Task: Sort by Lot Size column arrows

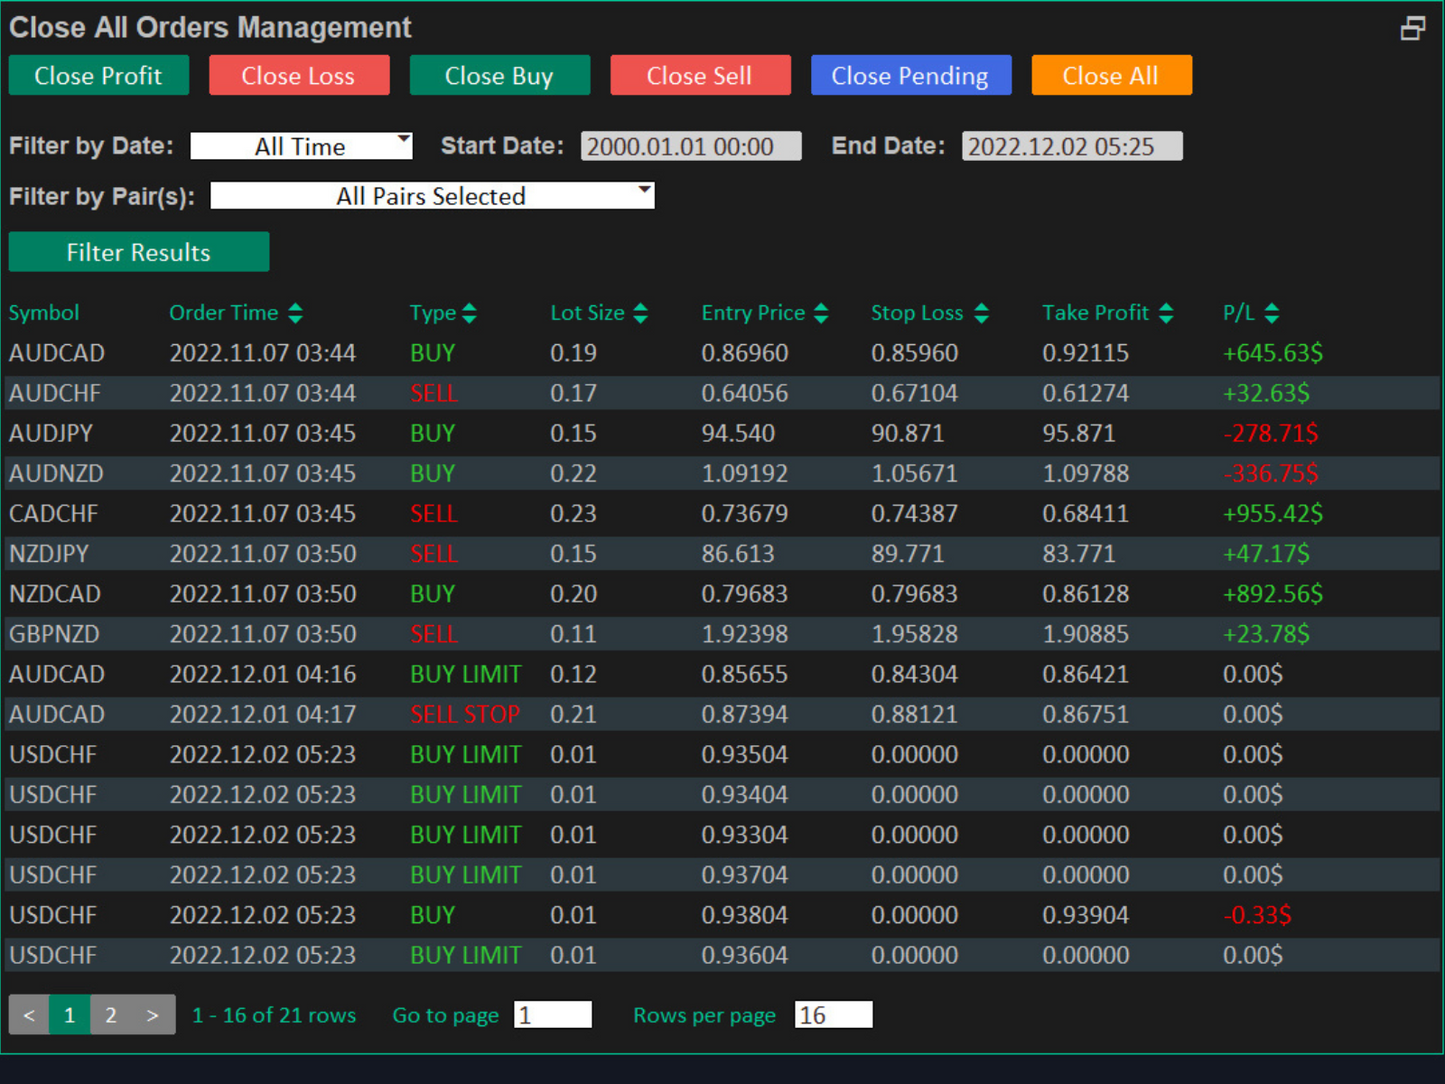Action: point(641,313)
